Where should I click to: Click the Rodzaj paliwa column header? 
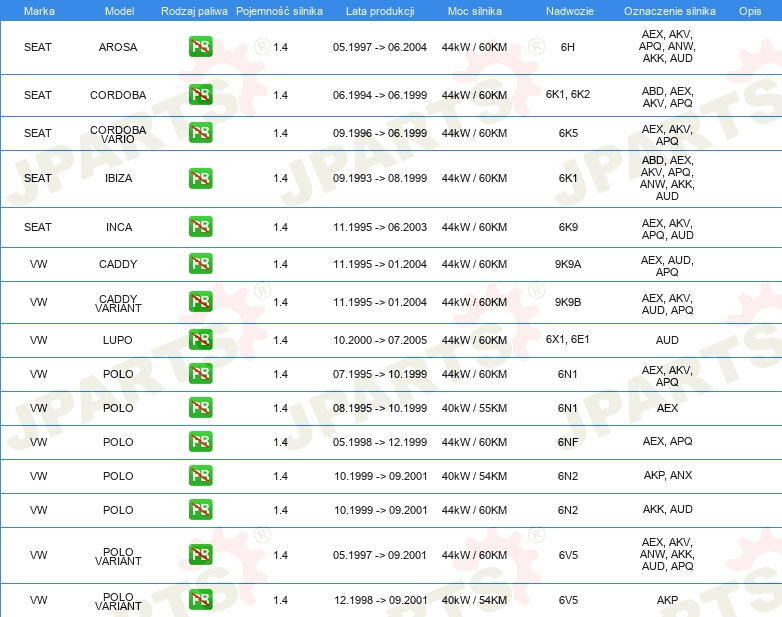click(x=194, y=11)
